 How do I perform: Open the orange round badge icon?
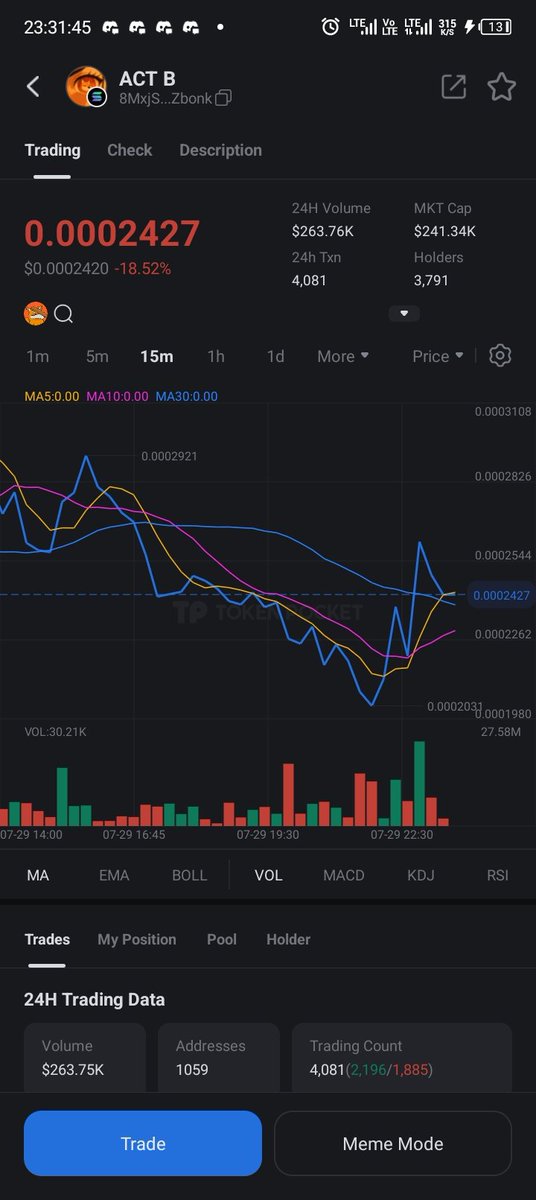coord(35,314)
